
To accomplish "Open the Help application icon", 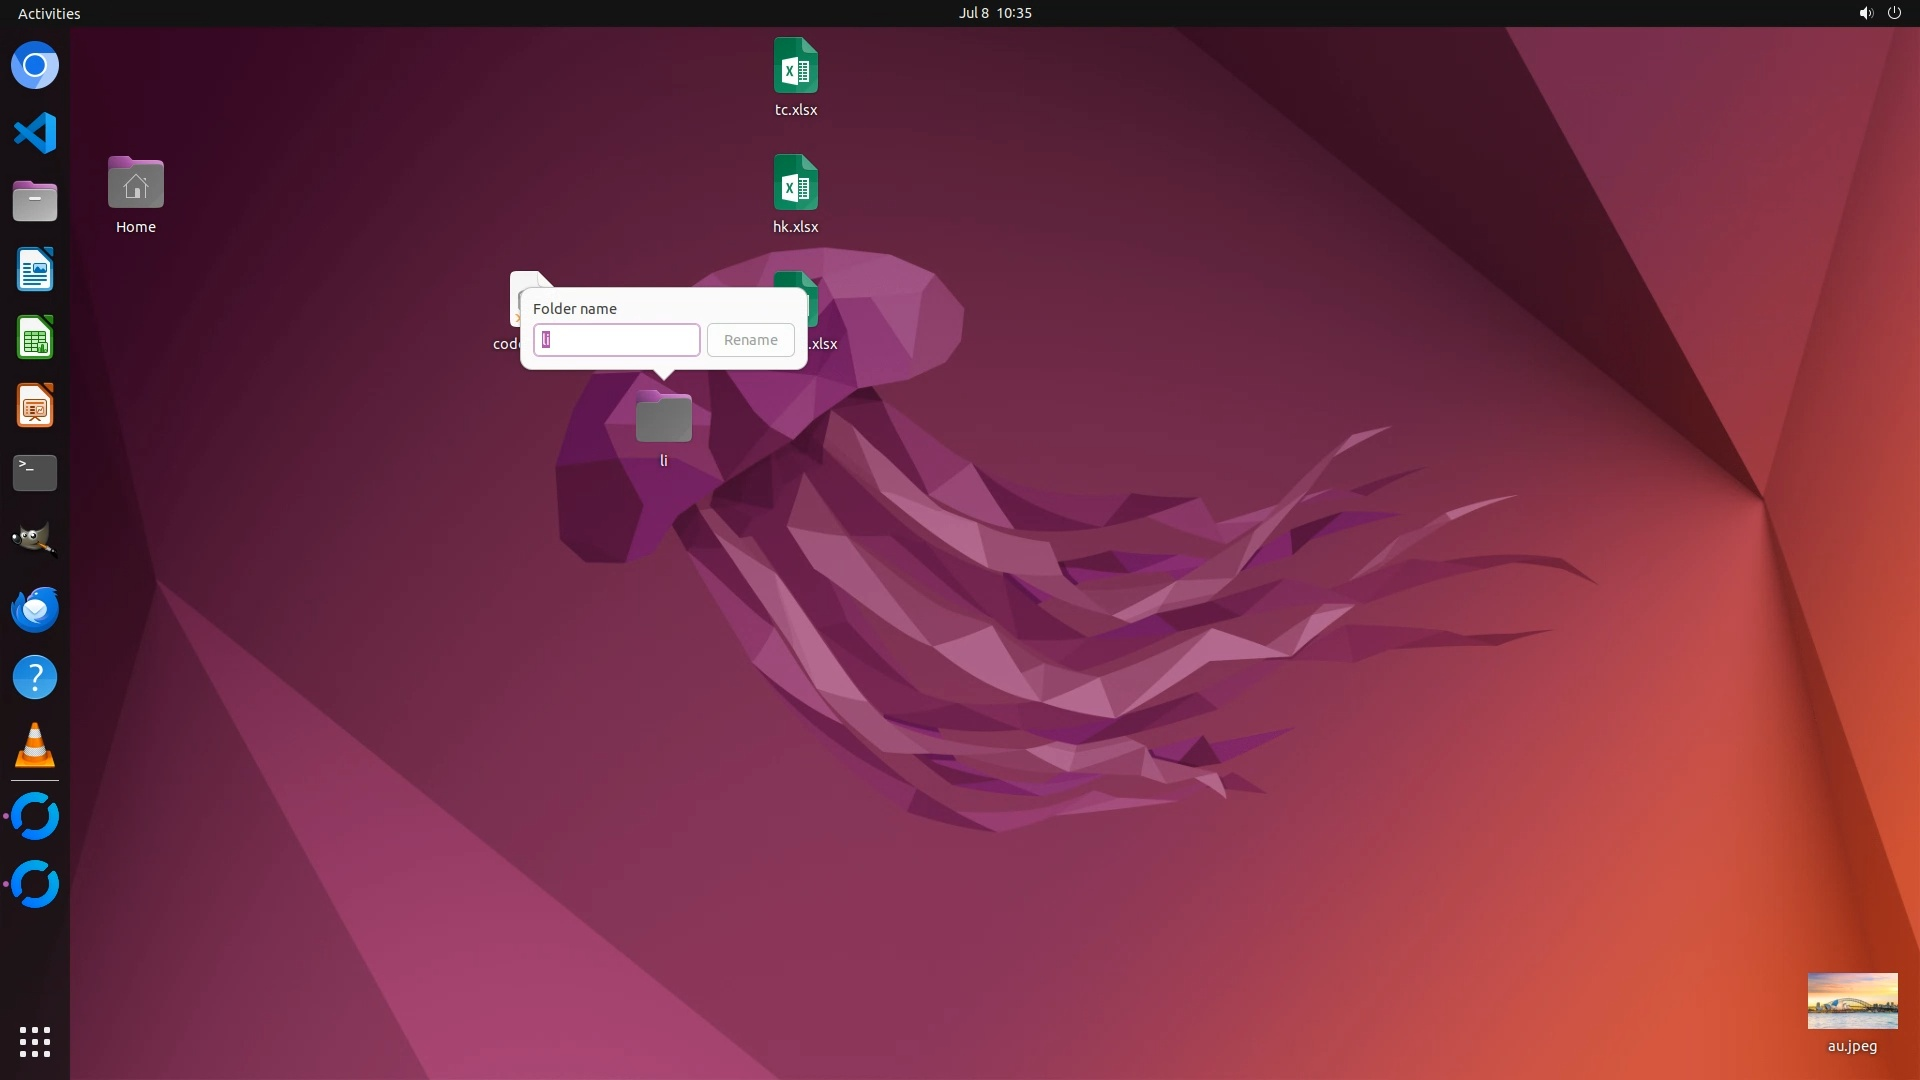I will click(35, 678).
